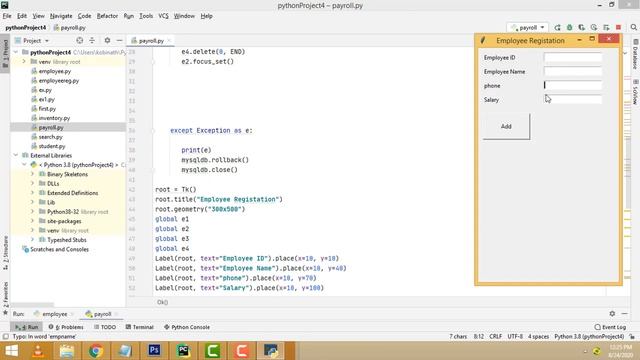Close the payroll.py editor tab

[x=169, y=40]
